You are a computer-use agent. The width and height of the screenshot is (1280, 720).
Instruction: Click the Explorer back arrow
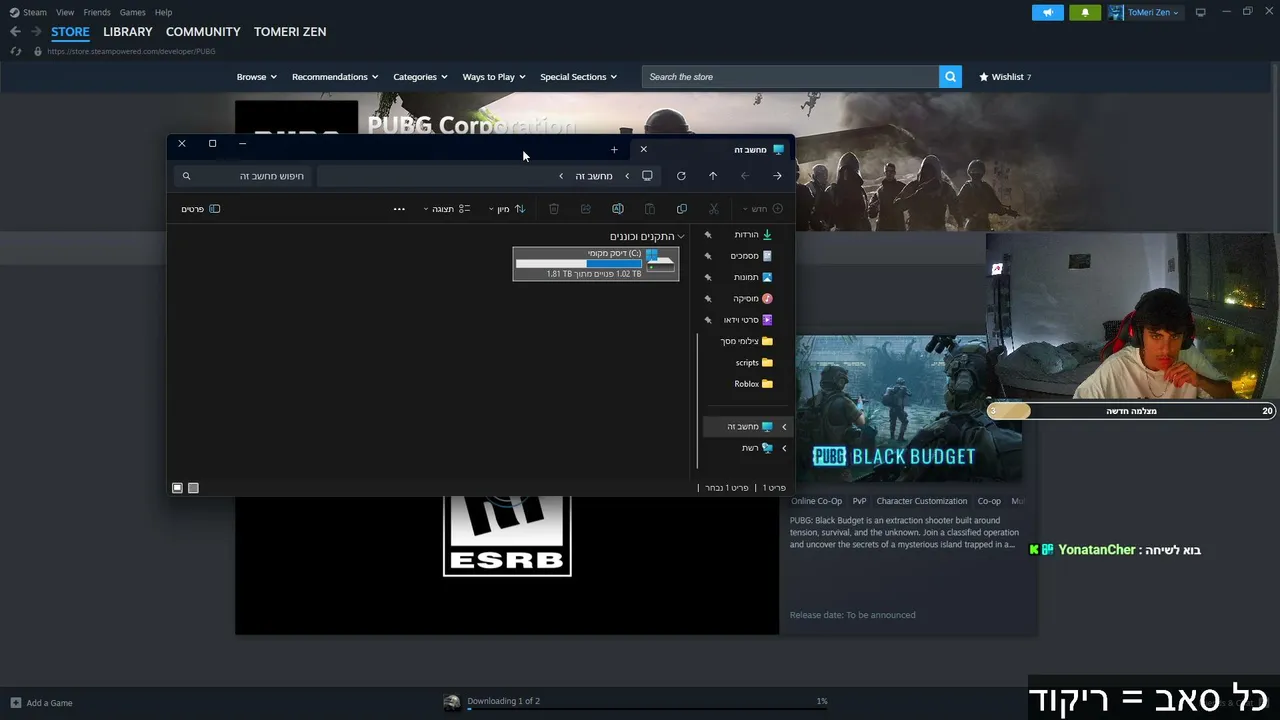(x=777, y=176)
